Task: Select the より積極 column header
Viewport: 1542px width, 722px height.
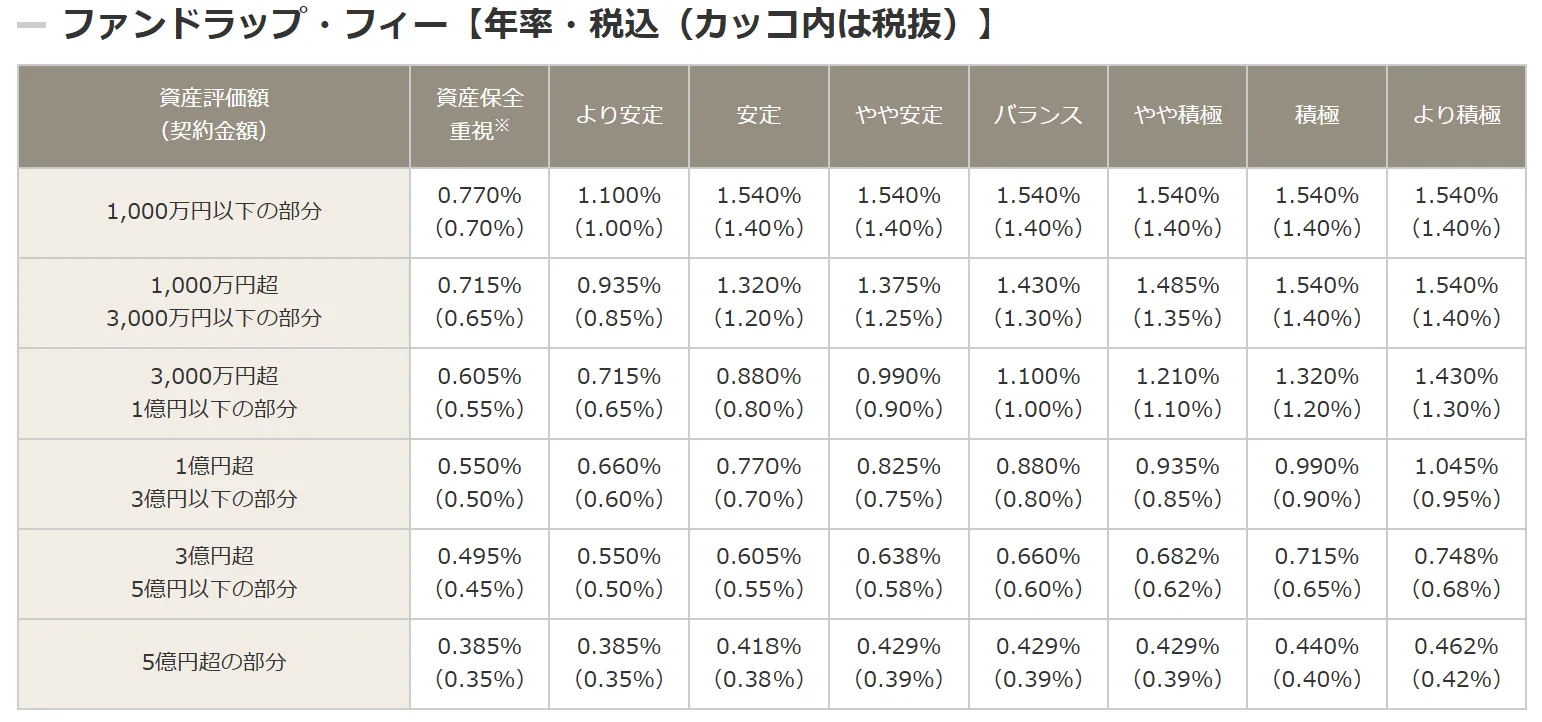Action: [1456, 115]
